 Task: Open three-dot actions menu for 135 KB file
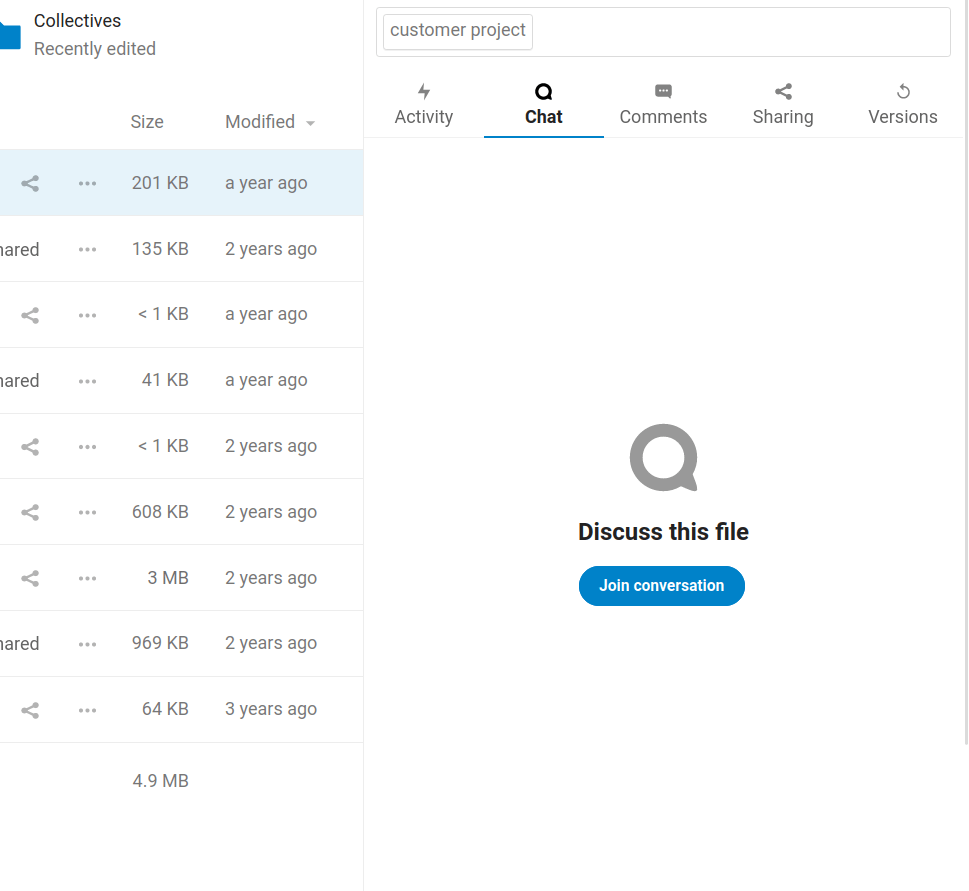coord(88,249)
